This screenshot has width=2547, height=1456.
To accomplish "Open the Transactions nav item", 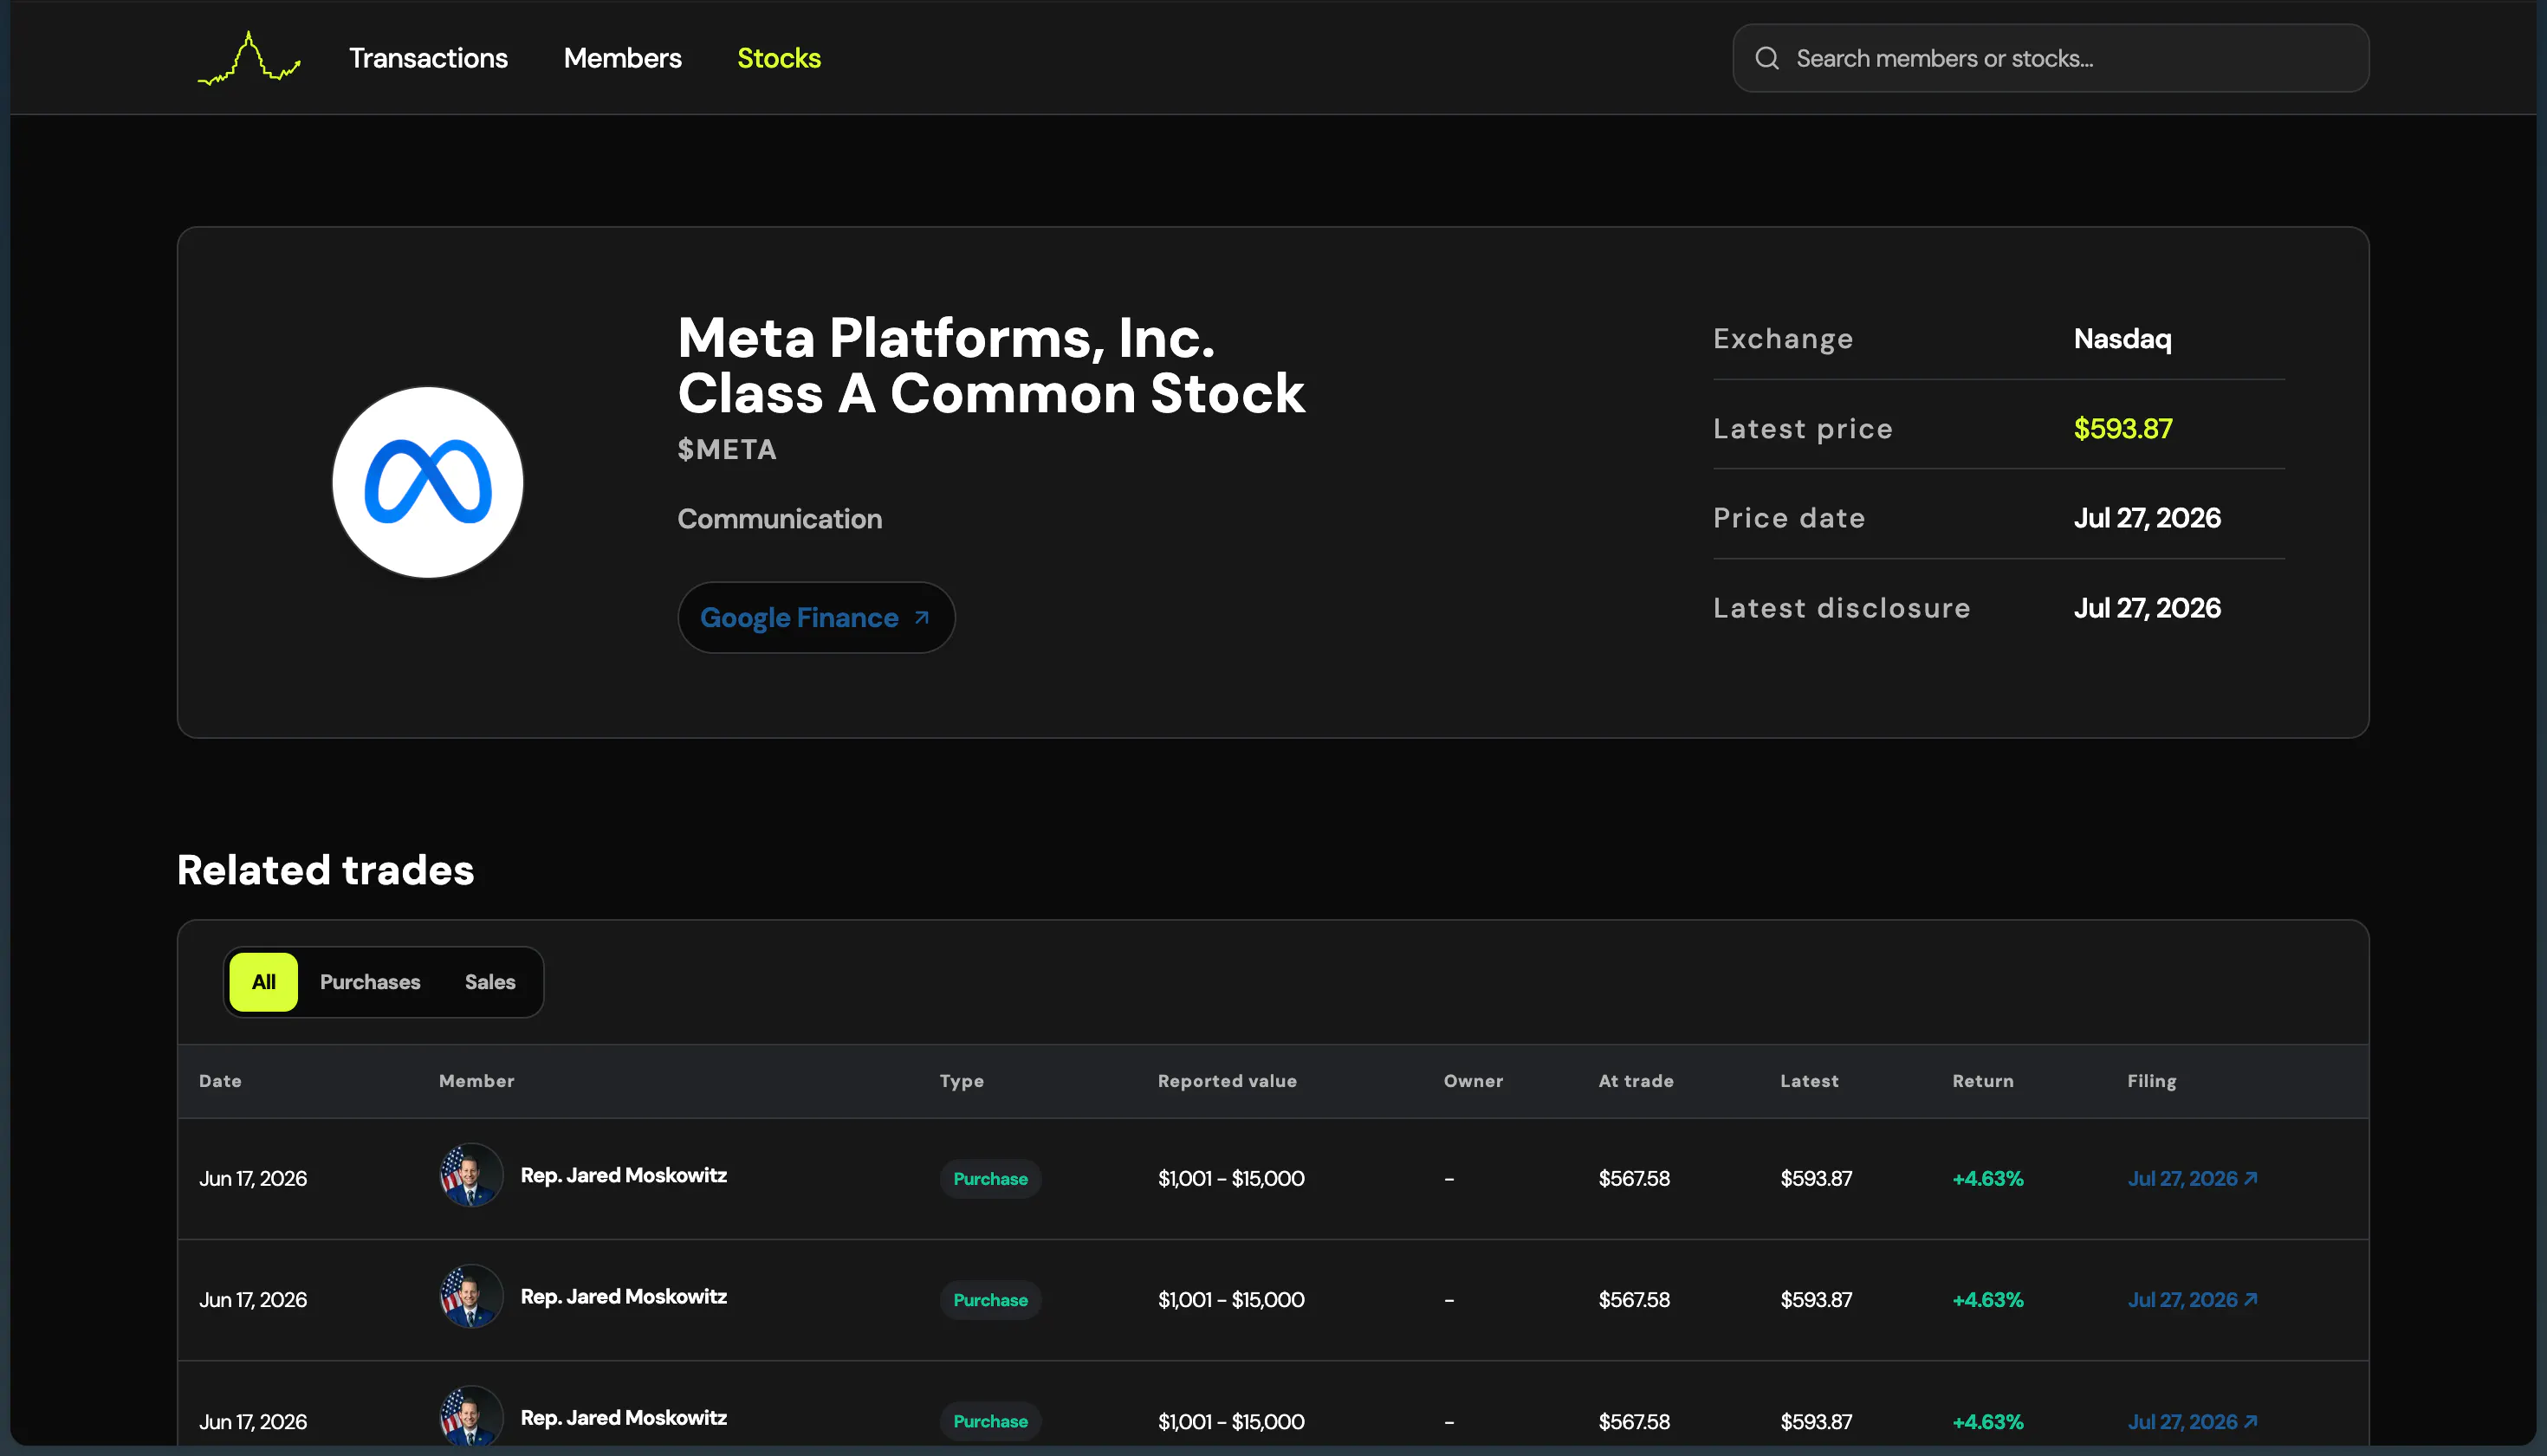I will pyautogui.click(x=428, y=58).
